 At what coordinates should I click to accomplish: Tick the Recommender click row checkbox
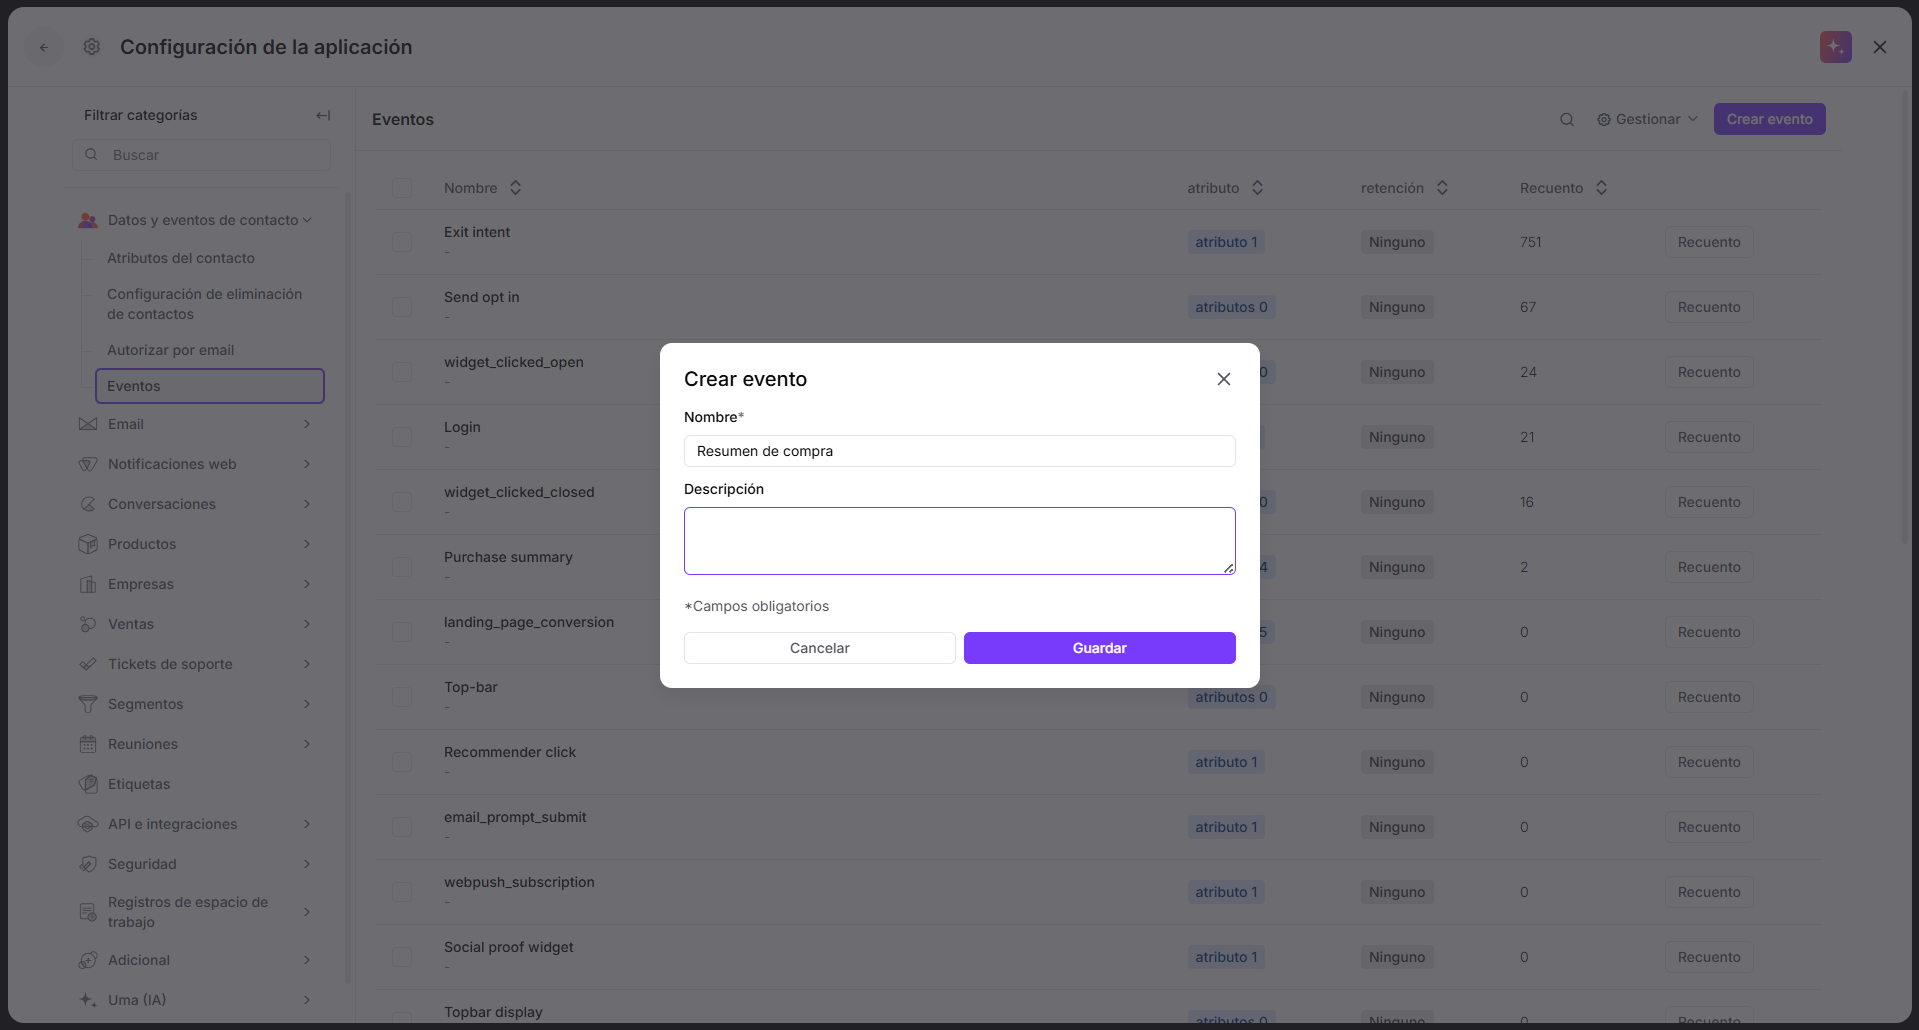[x=402, y=762]
